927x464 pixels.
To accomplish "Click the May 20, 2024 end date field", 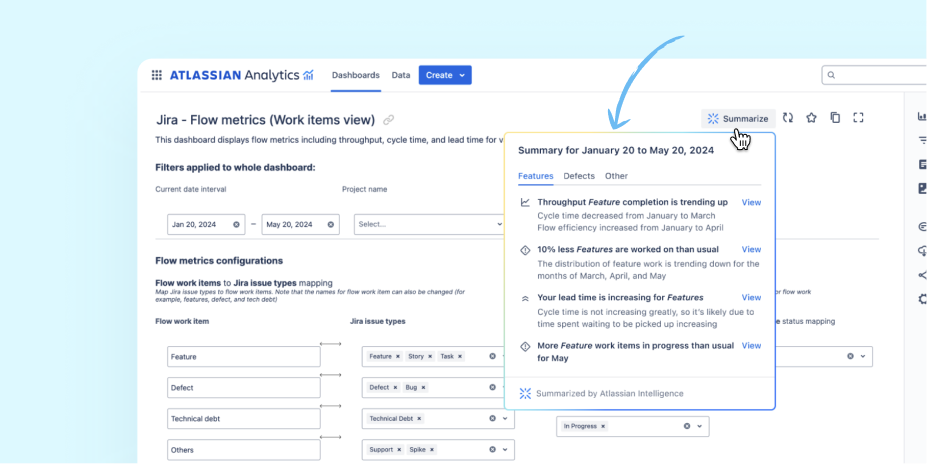I will 300,225.
